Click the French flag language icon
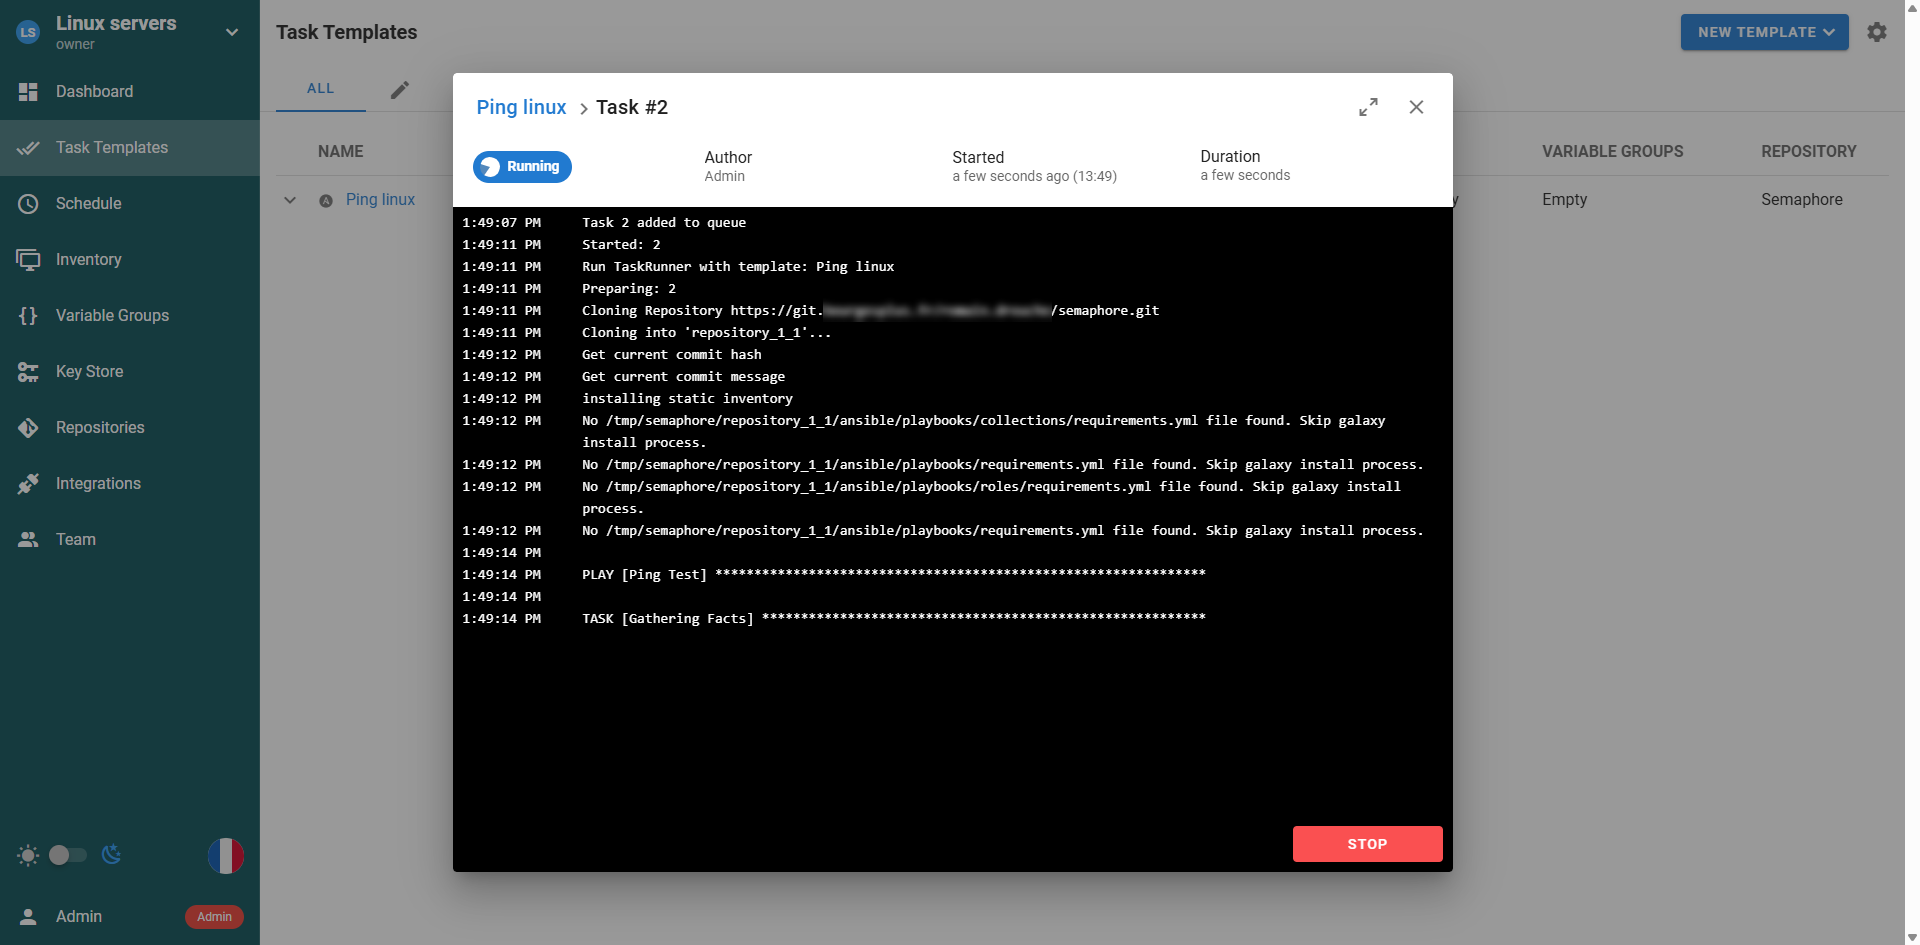Screen dimensions: 1920x945 pos(225,856)
